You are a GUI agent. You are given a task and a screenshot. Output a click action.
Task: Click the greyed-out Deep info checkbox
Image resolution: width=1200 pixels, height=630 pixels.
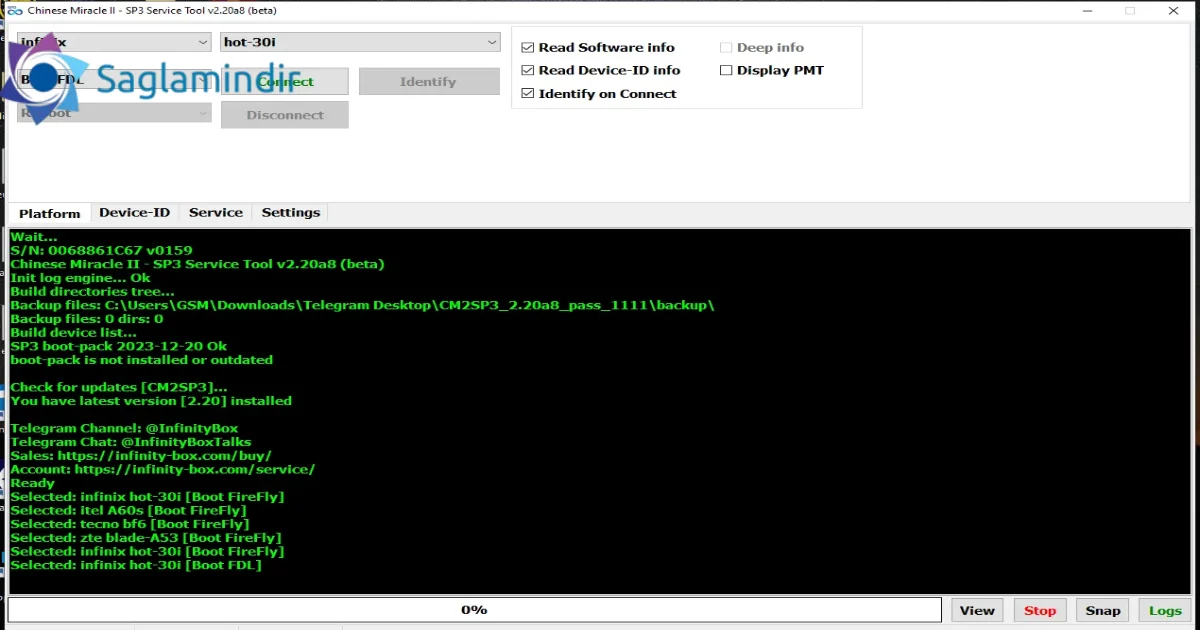pyautogui.click(x=726, y=47)
